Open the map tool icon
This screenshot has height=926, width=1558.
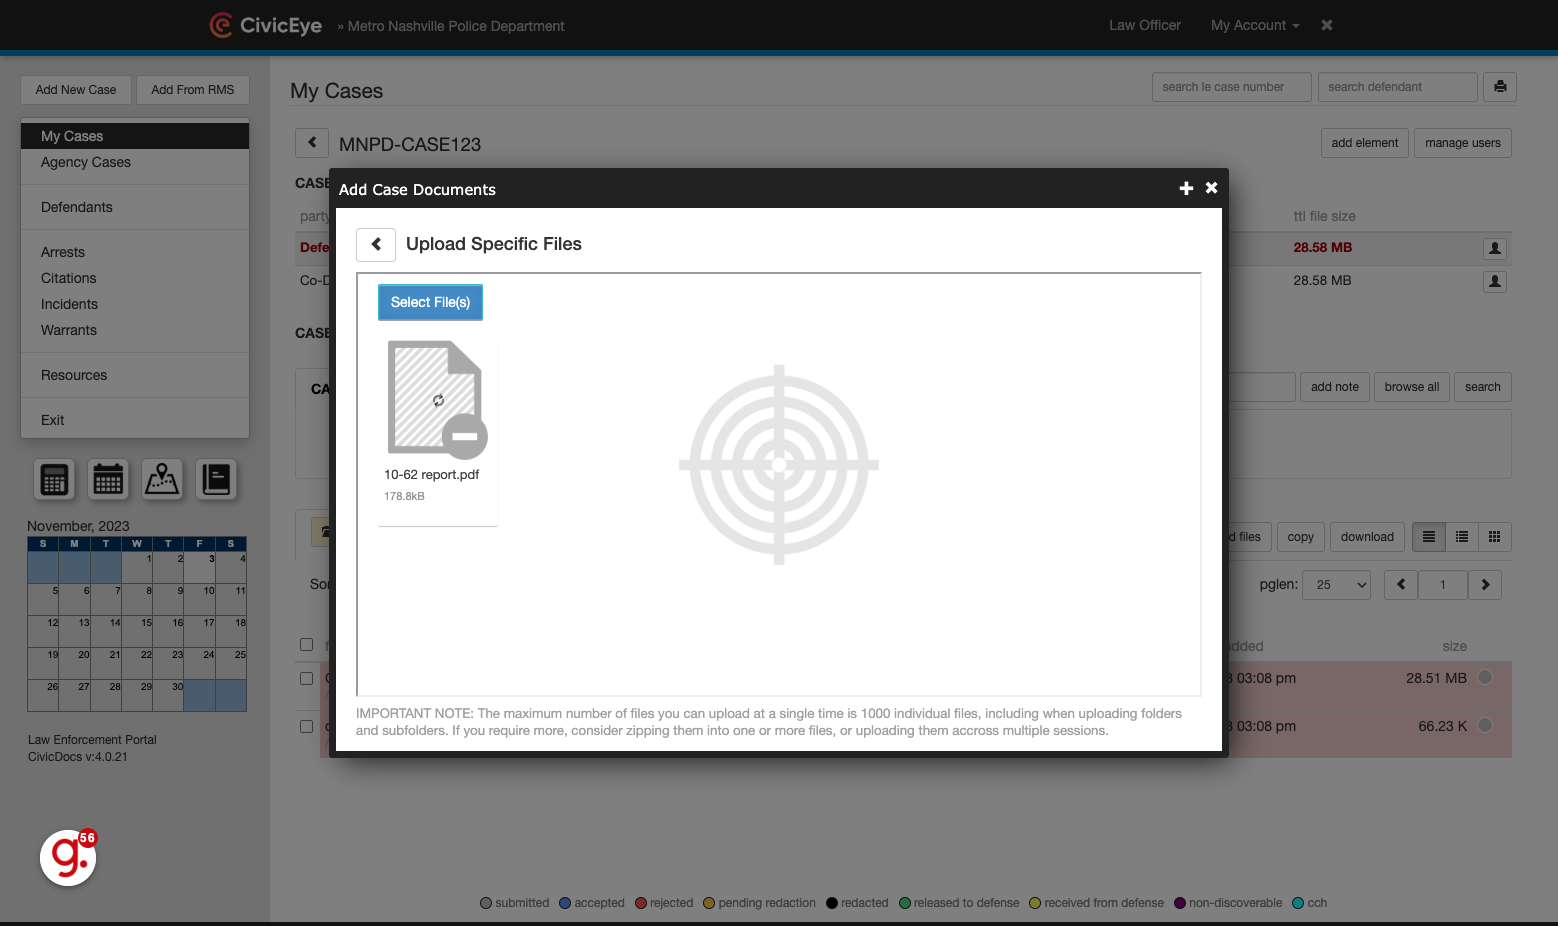click(x=162, y=480)
